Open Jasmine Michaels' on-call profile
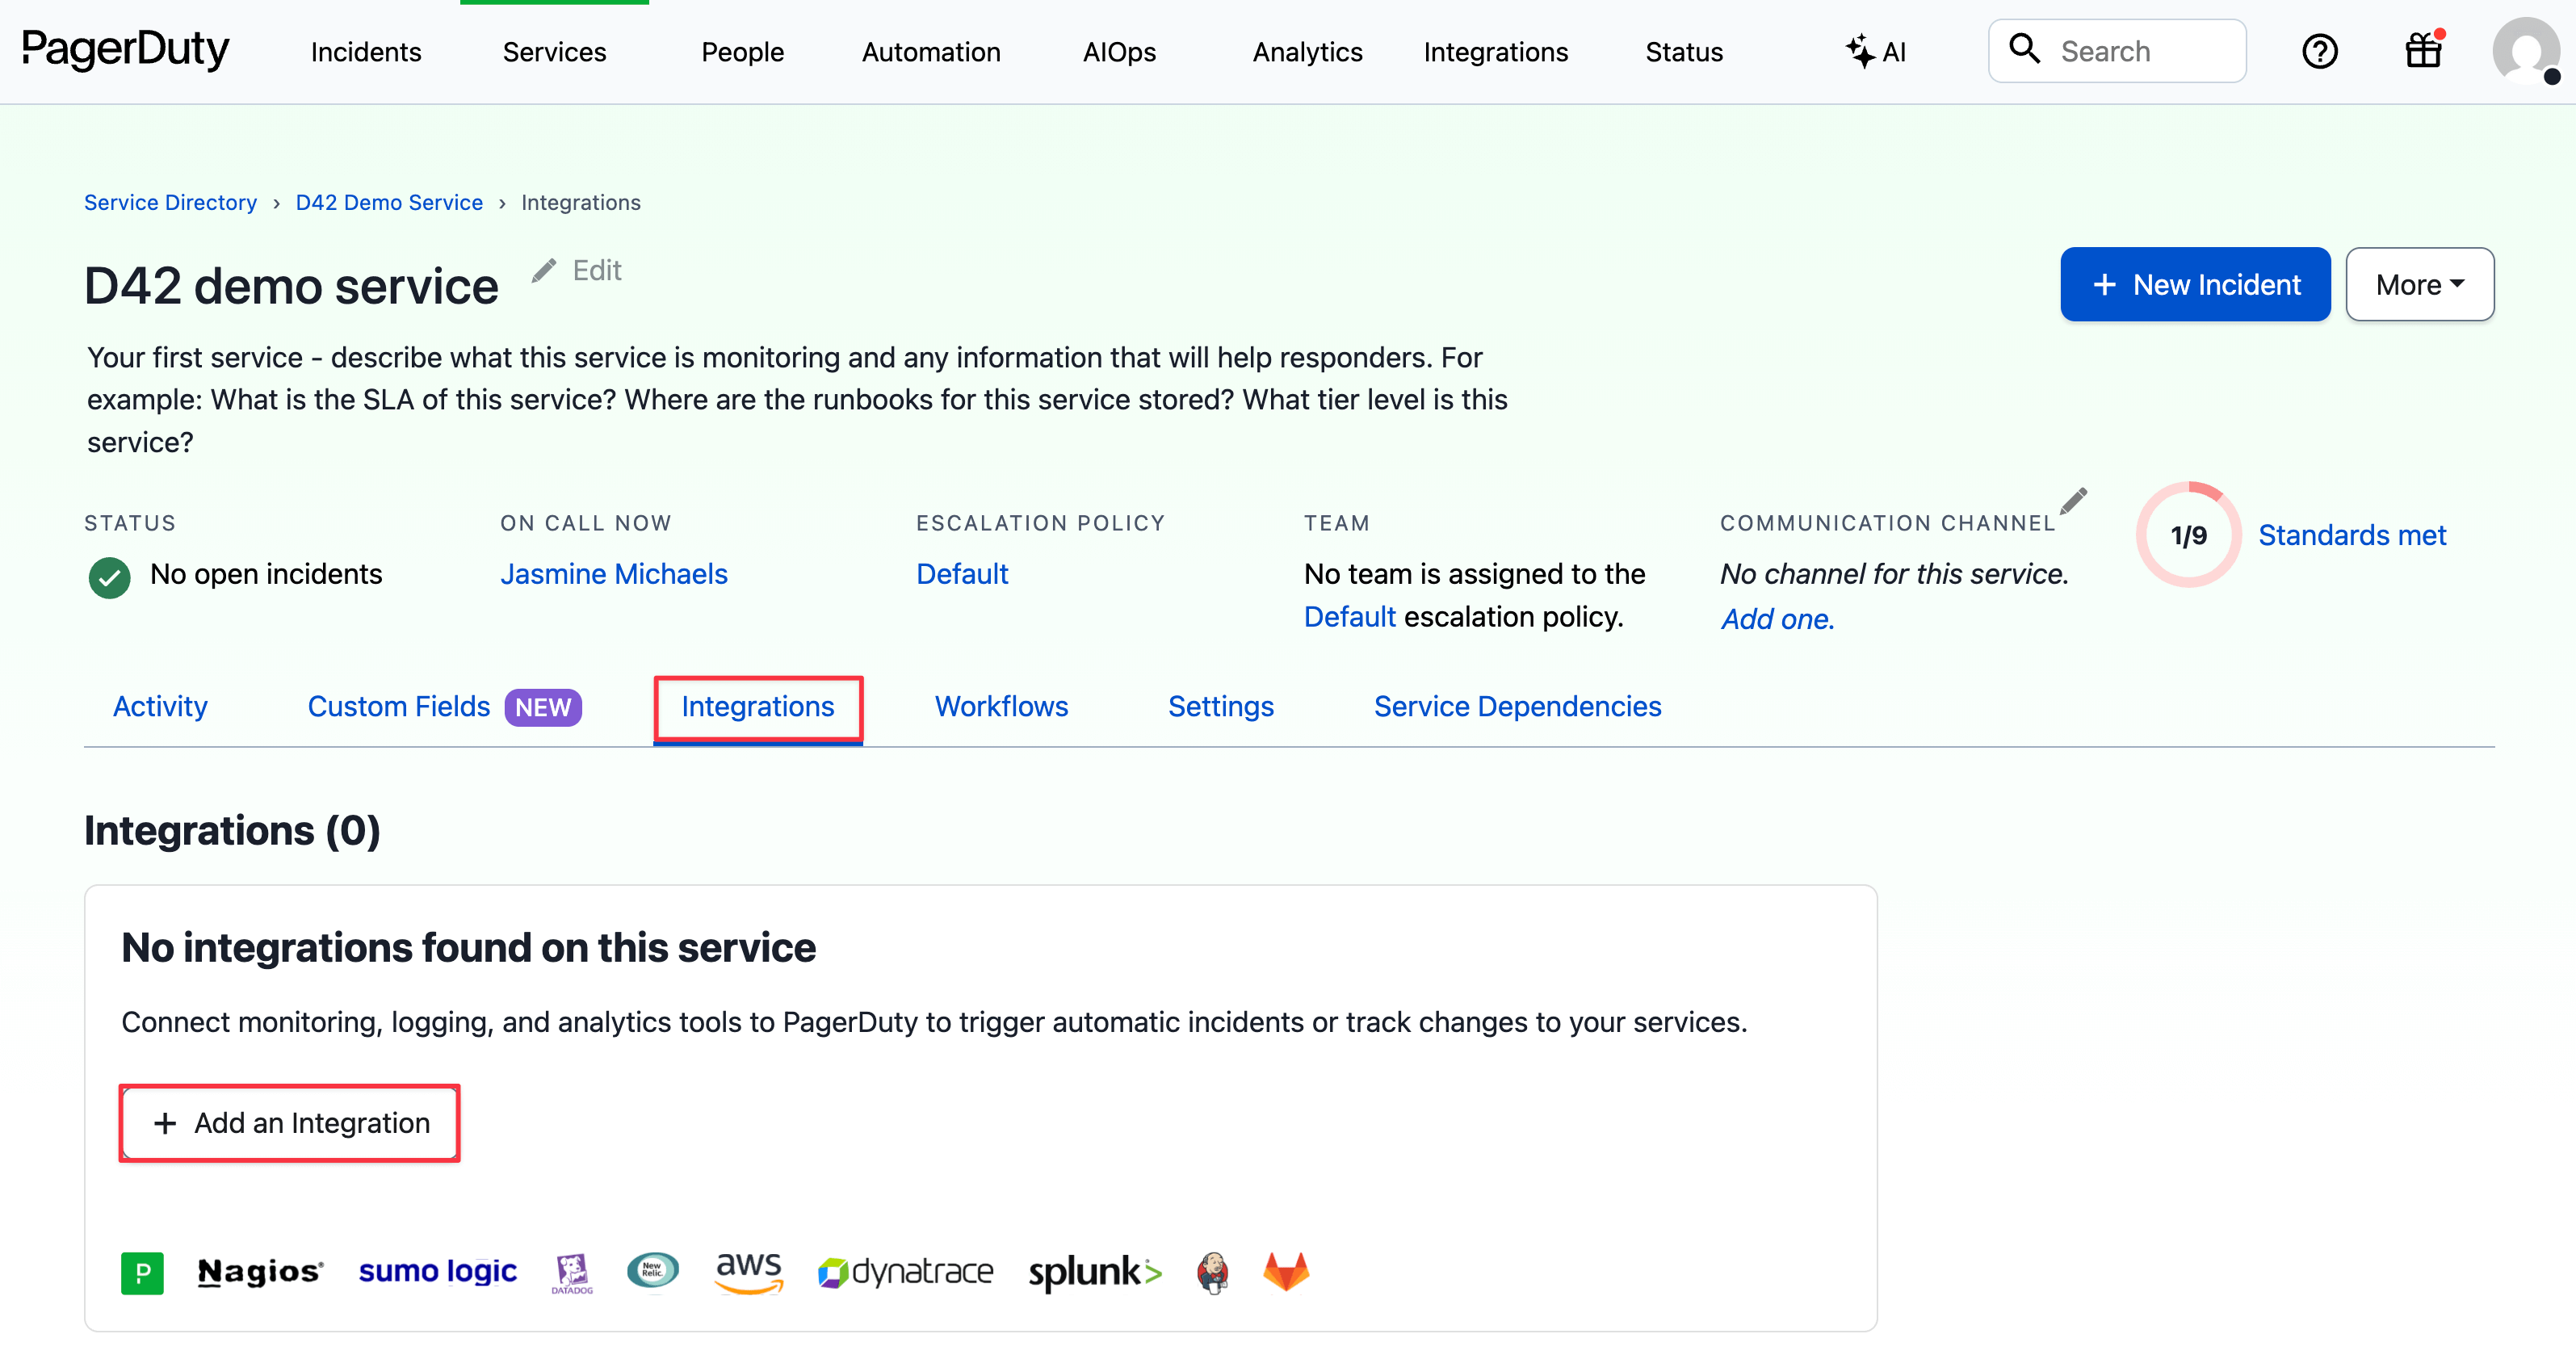Viewport: 2576px width, 1355px height. (x=614, y=573)
